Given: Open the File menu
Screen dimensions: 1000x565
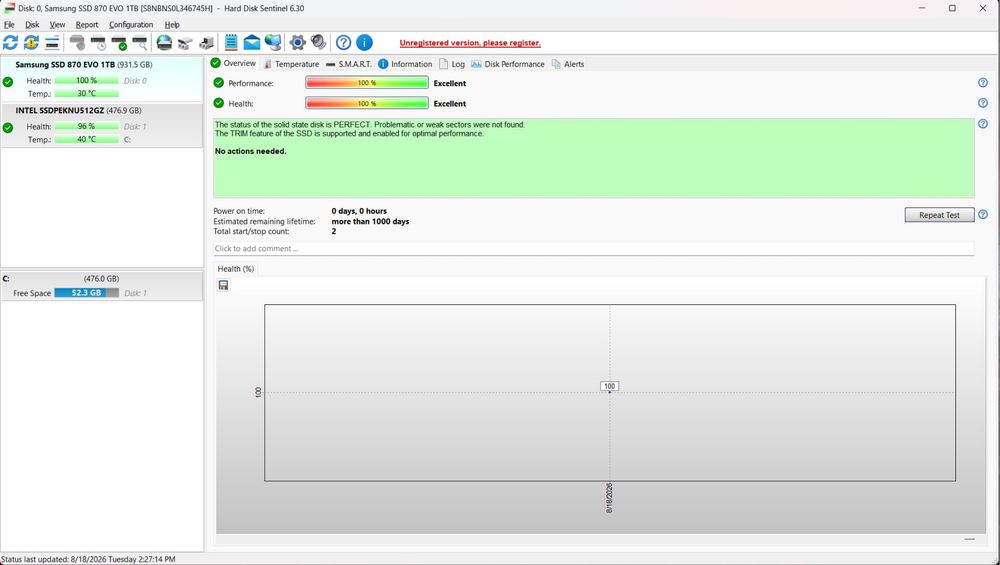Looking at the screenshot, I should click(x=9, y=25).
